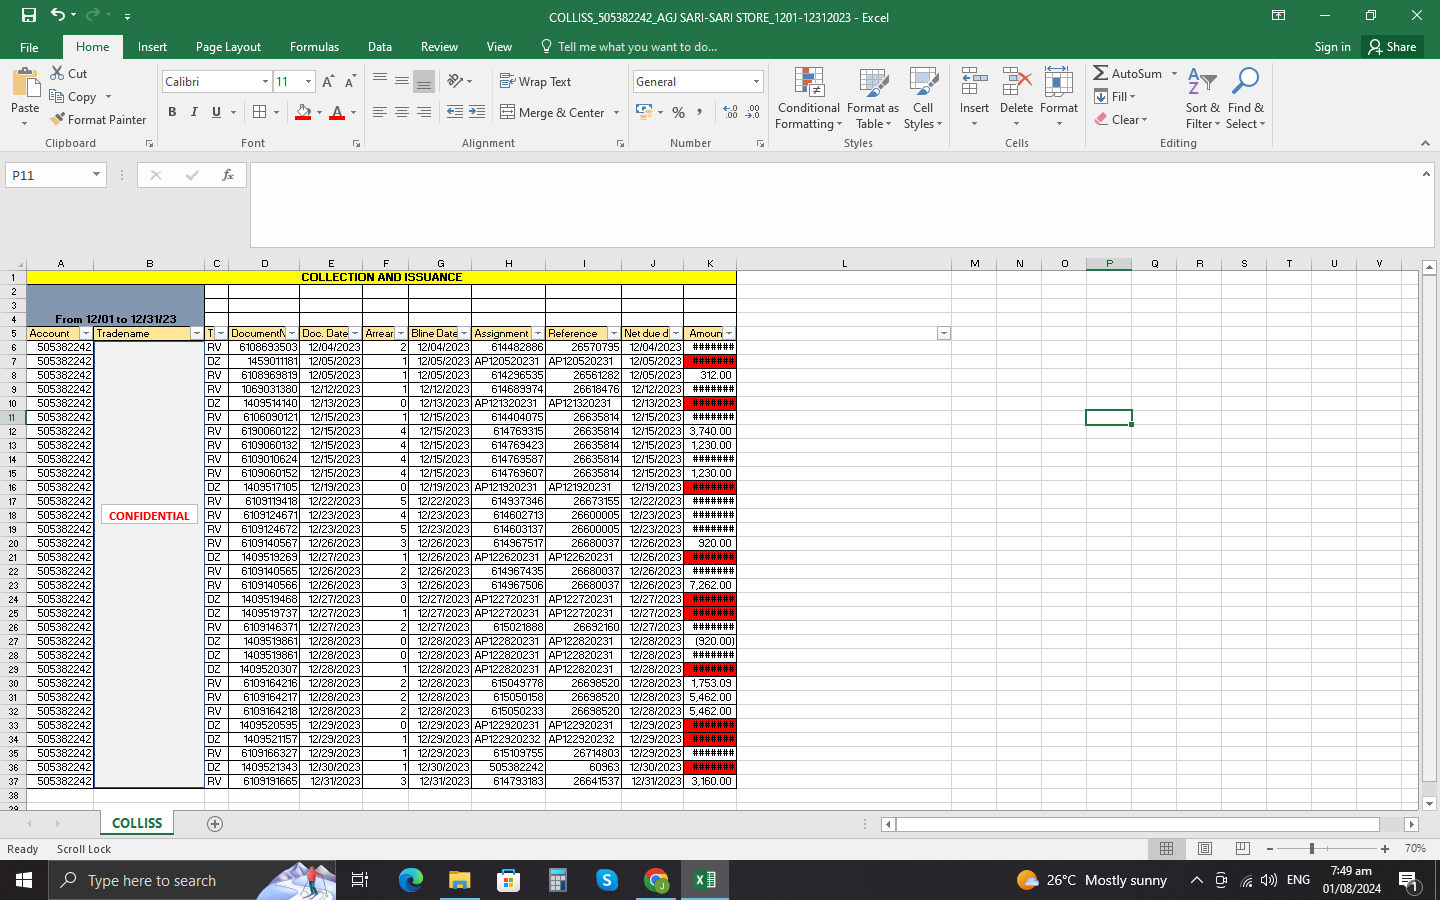Click the New Sheet plus icon
This screenshot has height=900, width=1440.
click(215, 824)
